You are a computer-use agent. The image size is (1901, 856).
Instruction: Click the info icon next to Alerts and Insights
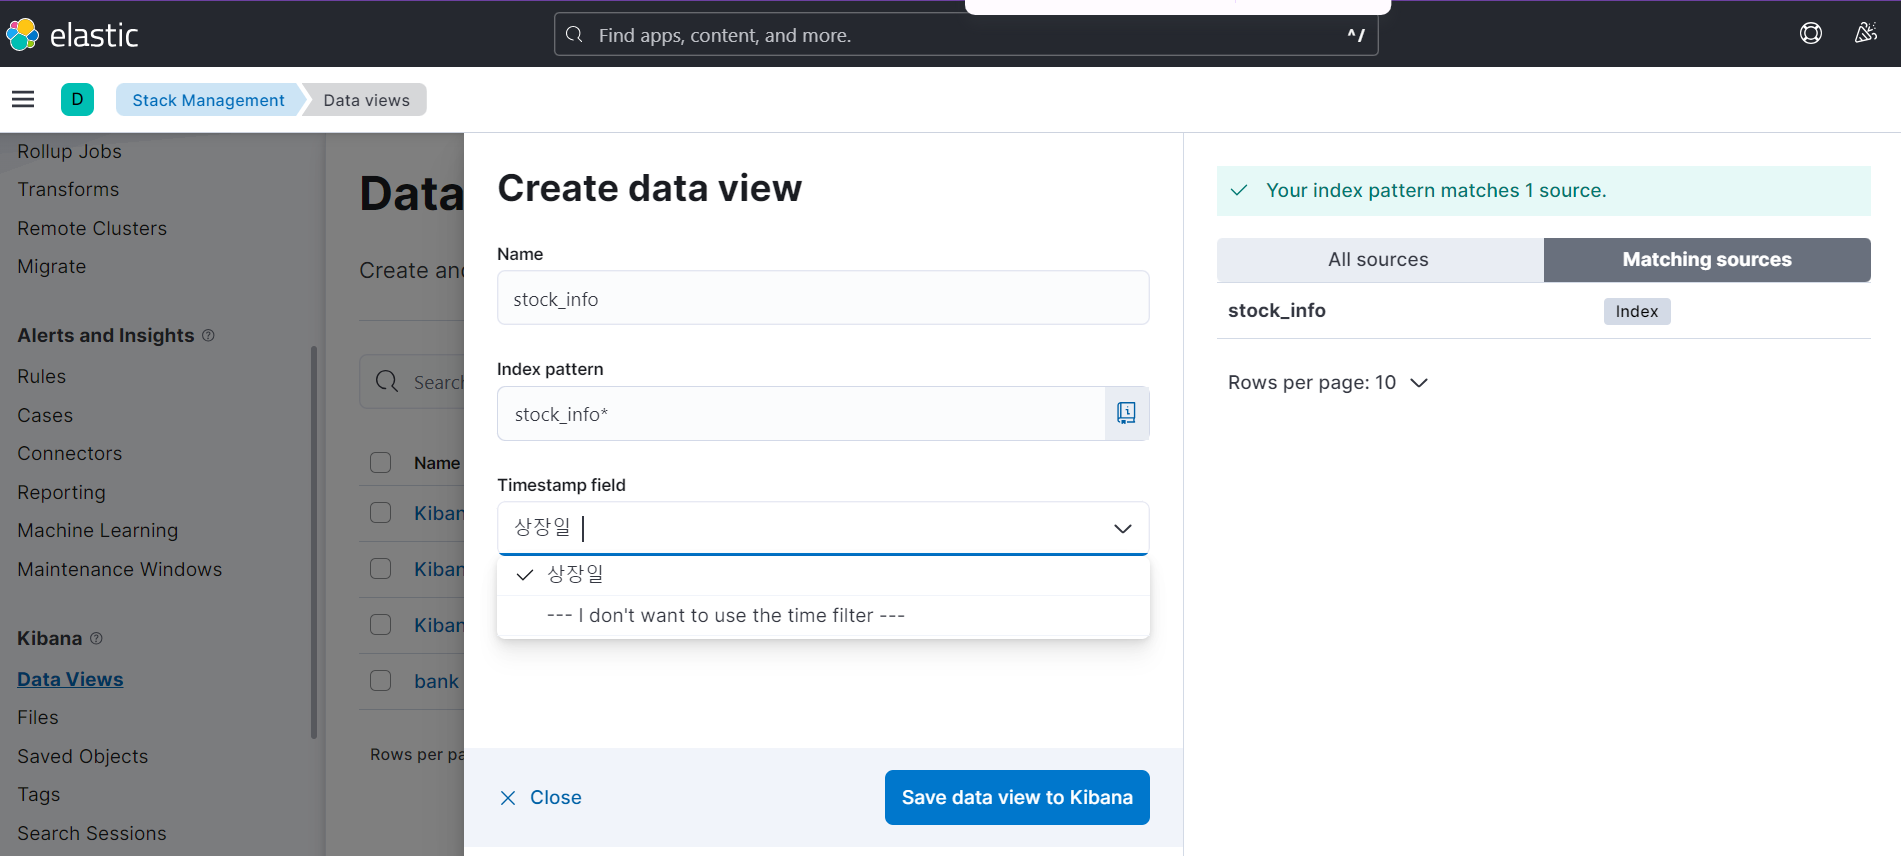pyautogui.click(x=208, y=335)
